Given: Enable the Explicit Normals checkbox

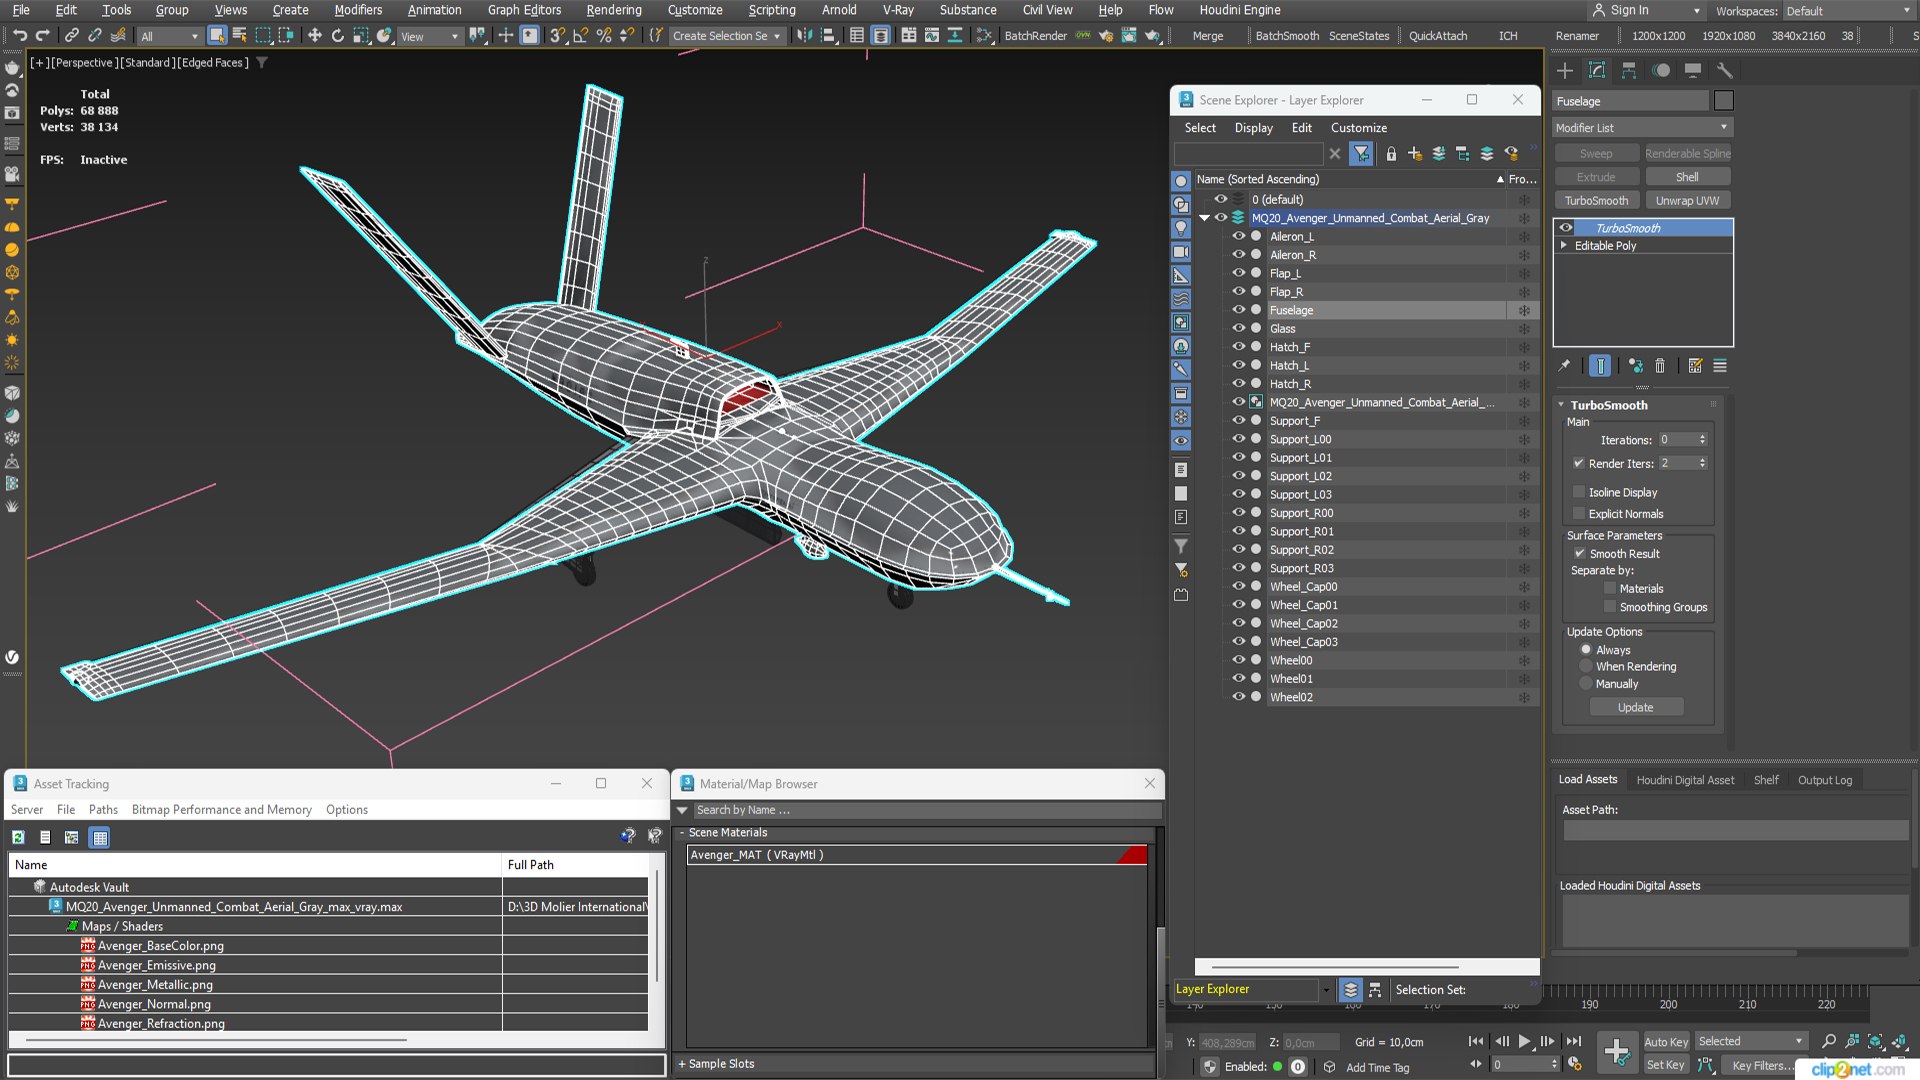Looking at the screenshot, I should (x=1579, y=514).
